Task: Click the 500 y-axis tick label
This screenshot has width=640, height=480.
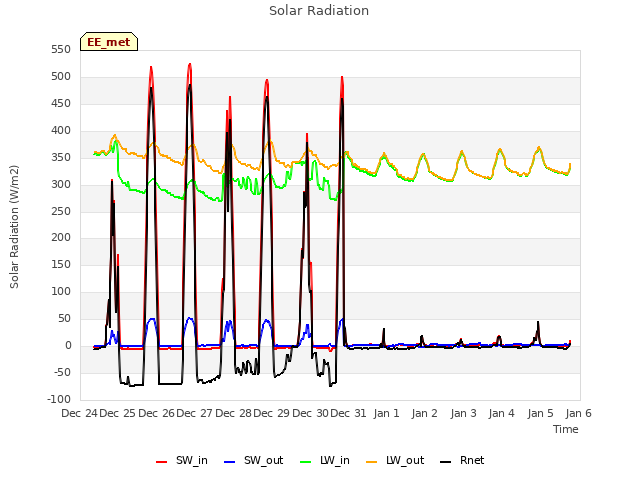Action: click(x=61, y=77)
